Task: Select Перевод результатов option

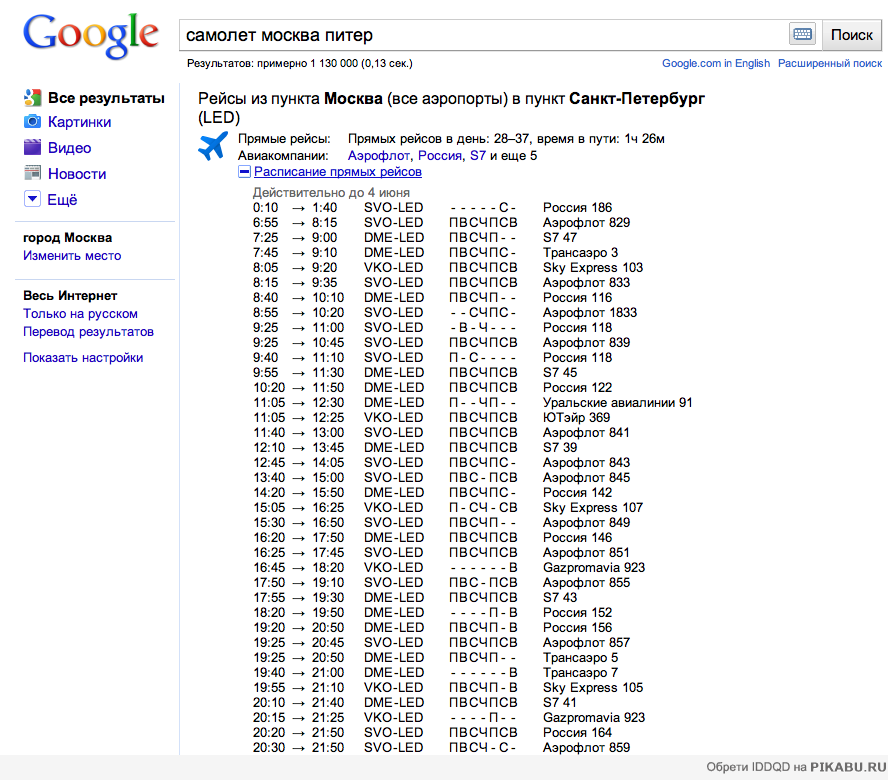Action: (x=88, y=332)
